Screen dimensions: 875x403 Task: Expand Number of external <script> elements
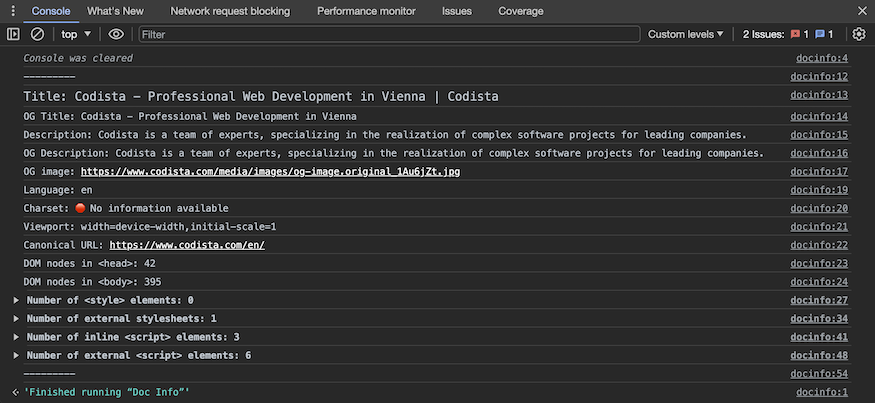pos(16,355)
